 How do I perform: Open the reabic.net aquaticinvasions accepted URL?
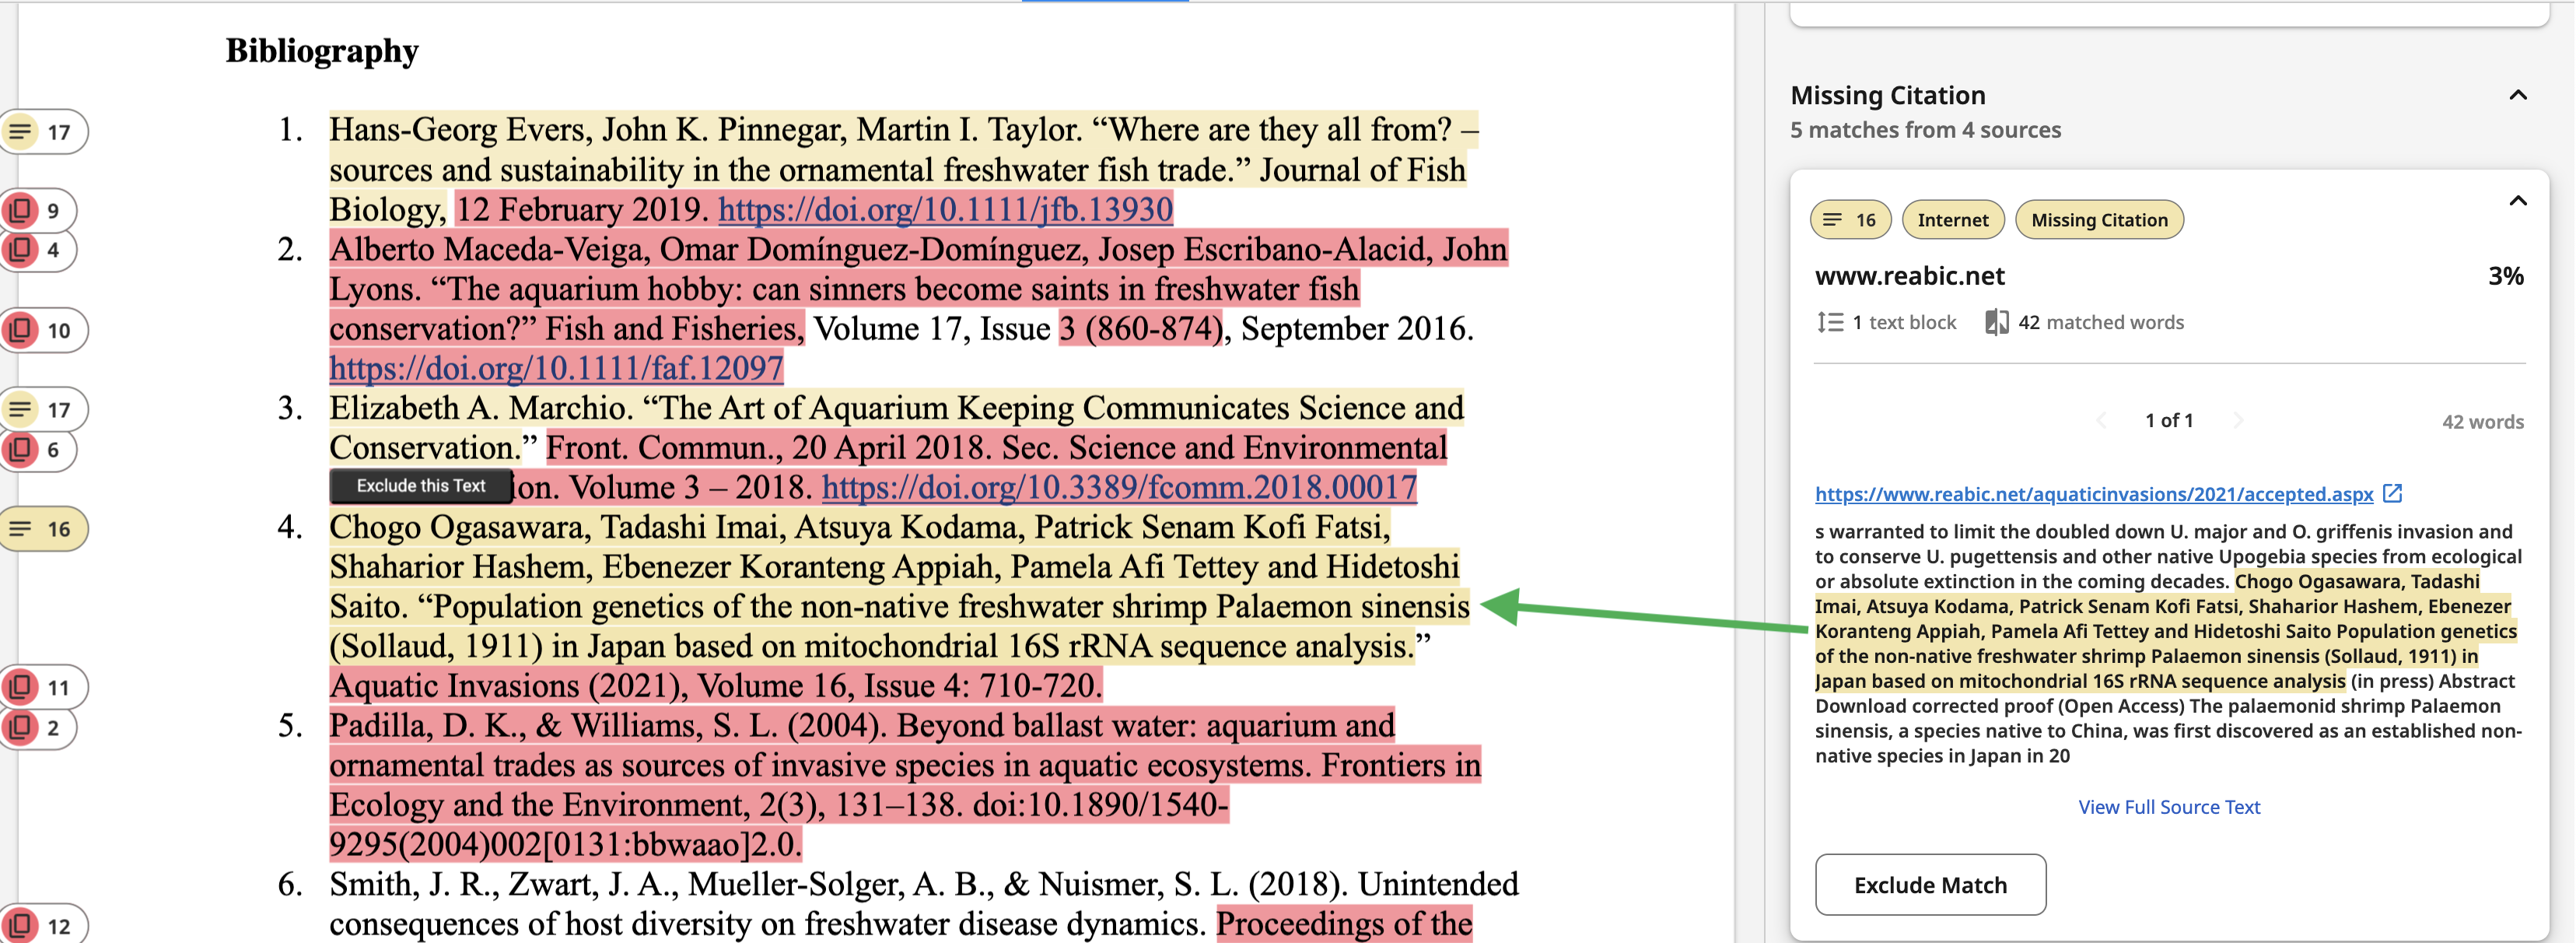point(2093,494)
